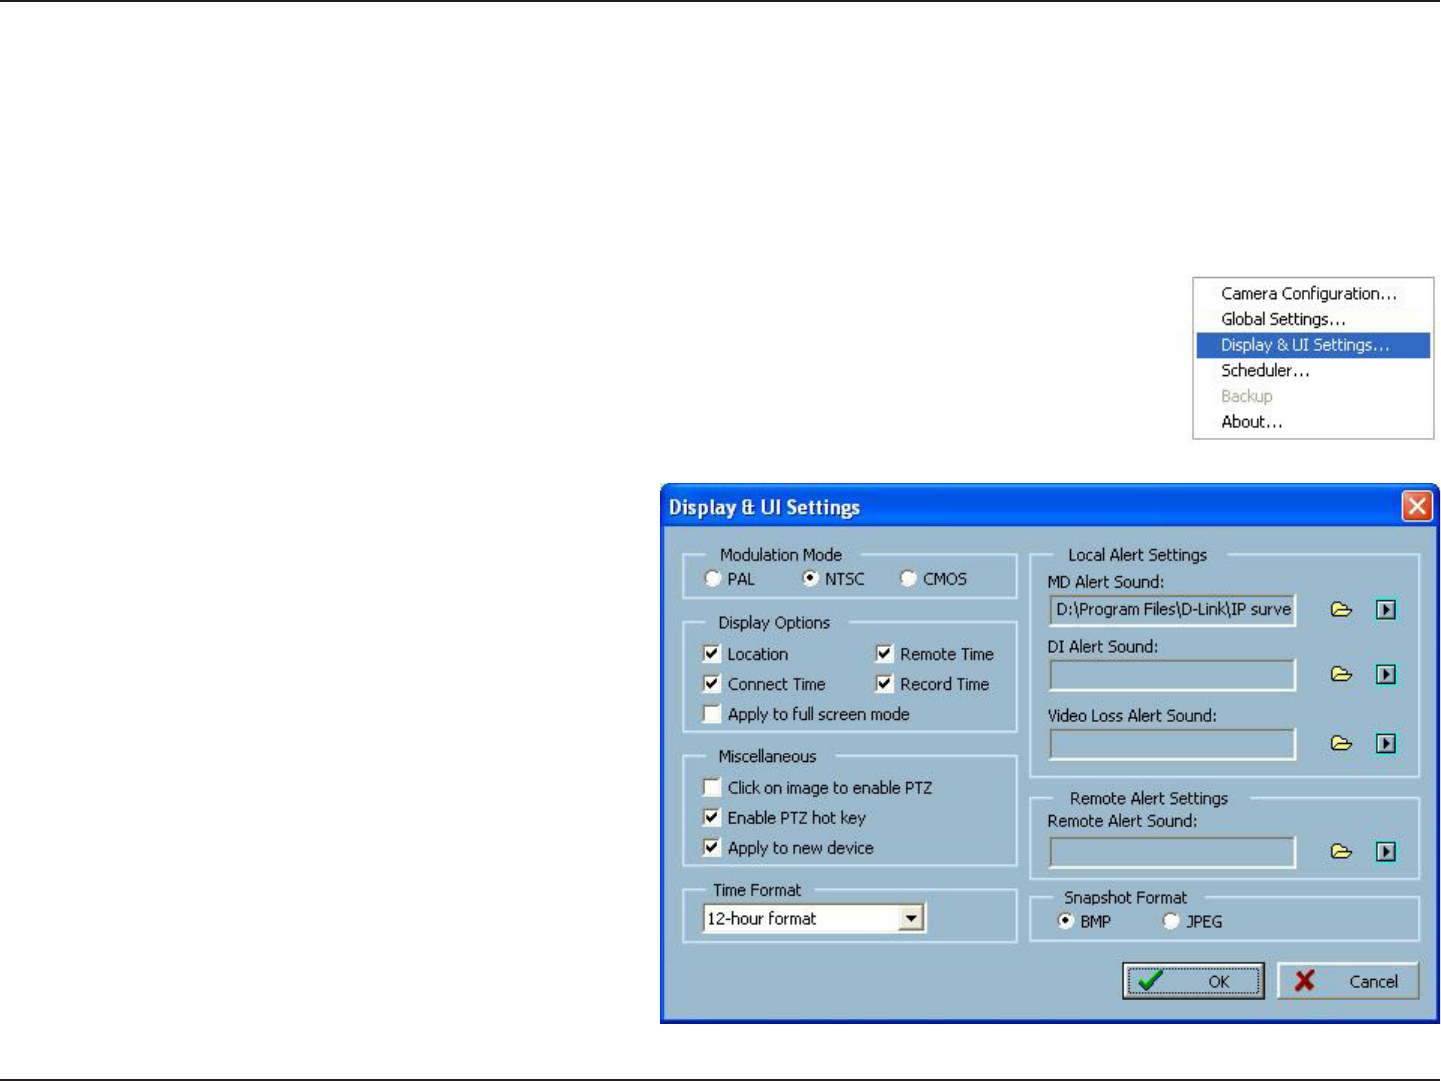The width and height of the screenshot is (1441, 1081).
Task: Open Global Settings menu item
Action: click(1313, 320)
